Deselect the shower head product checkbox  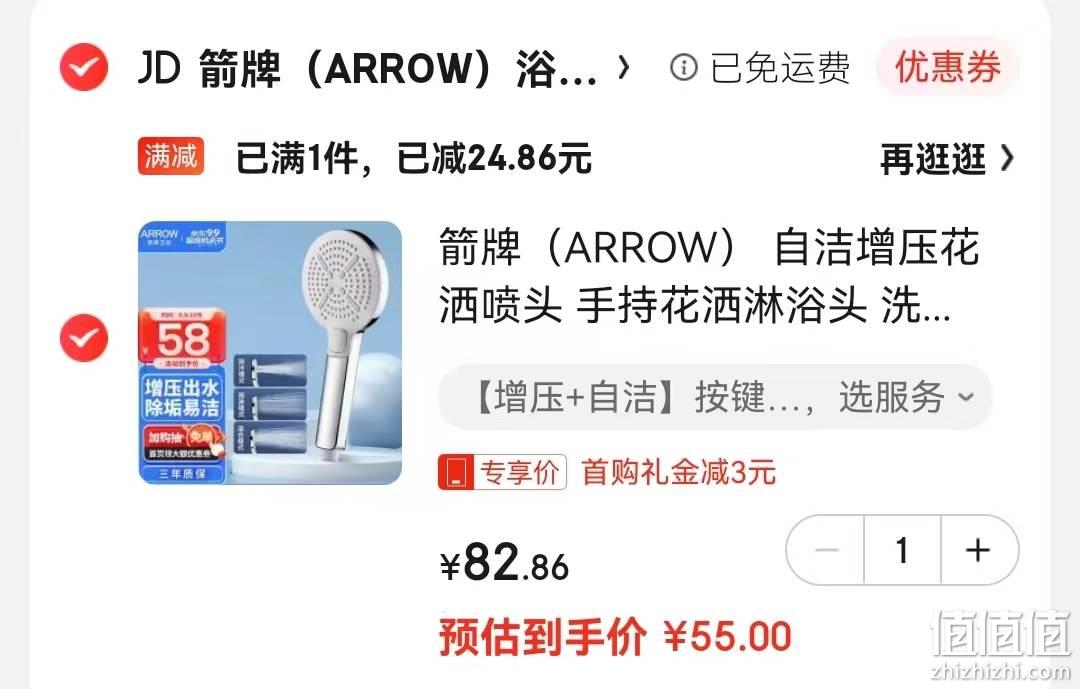pos(84,337)
